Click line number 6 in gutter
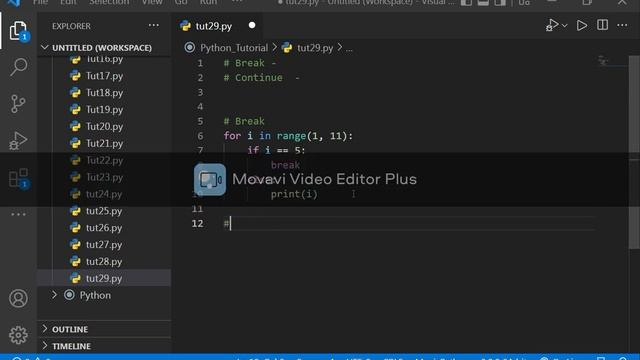Viewport: 640px width, 360px height. pyautogui.click(x=200, y=136)
